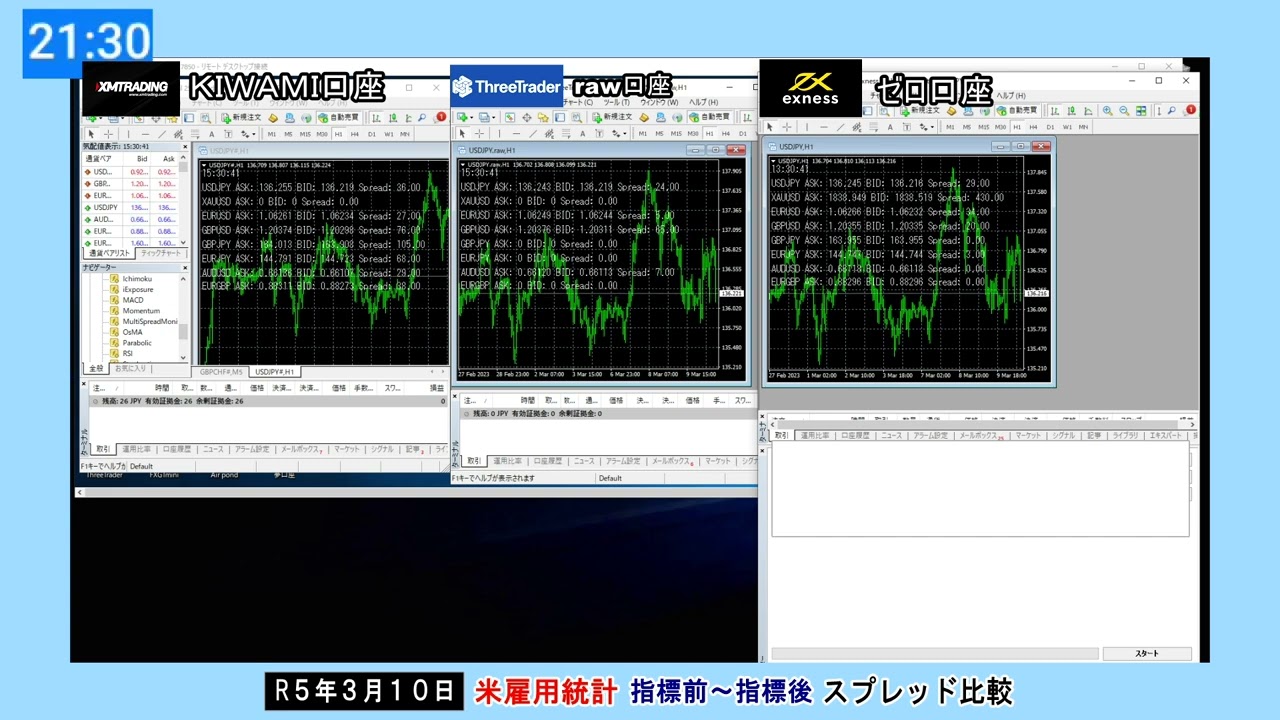Click the horizontal line tool in XM window

146,134
